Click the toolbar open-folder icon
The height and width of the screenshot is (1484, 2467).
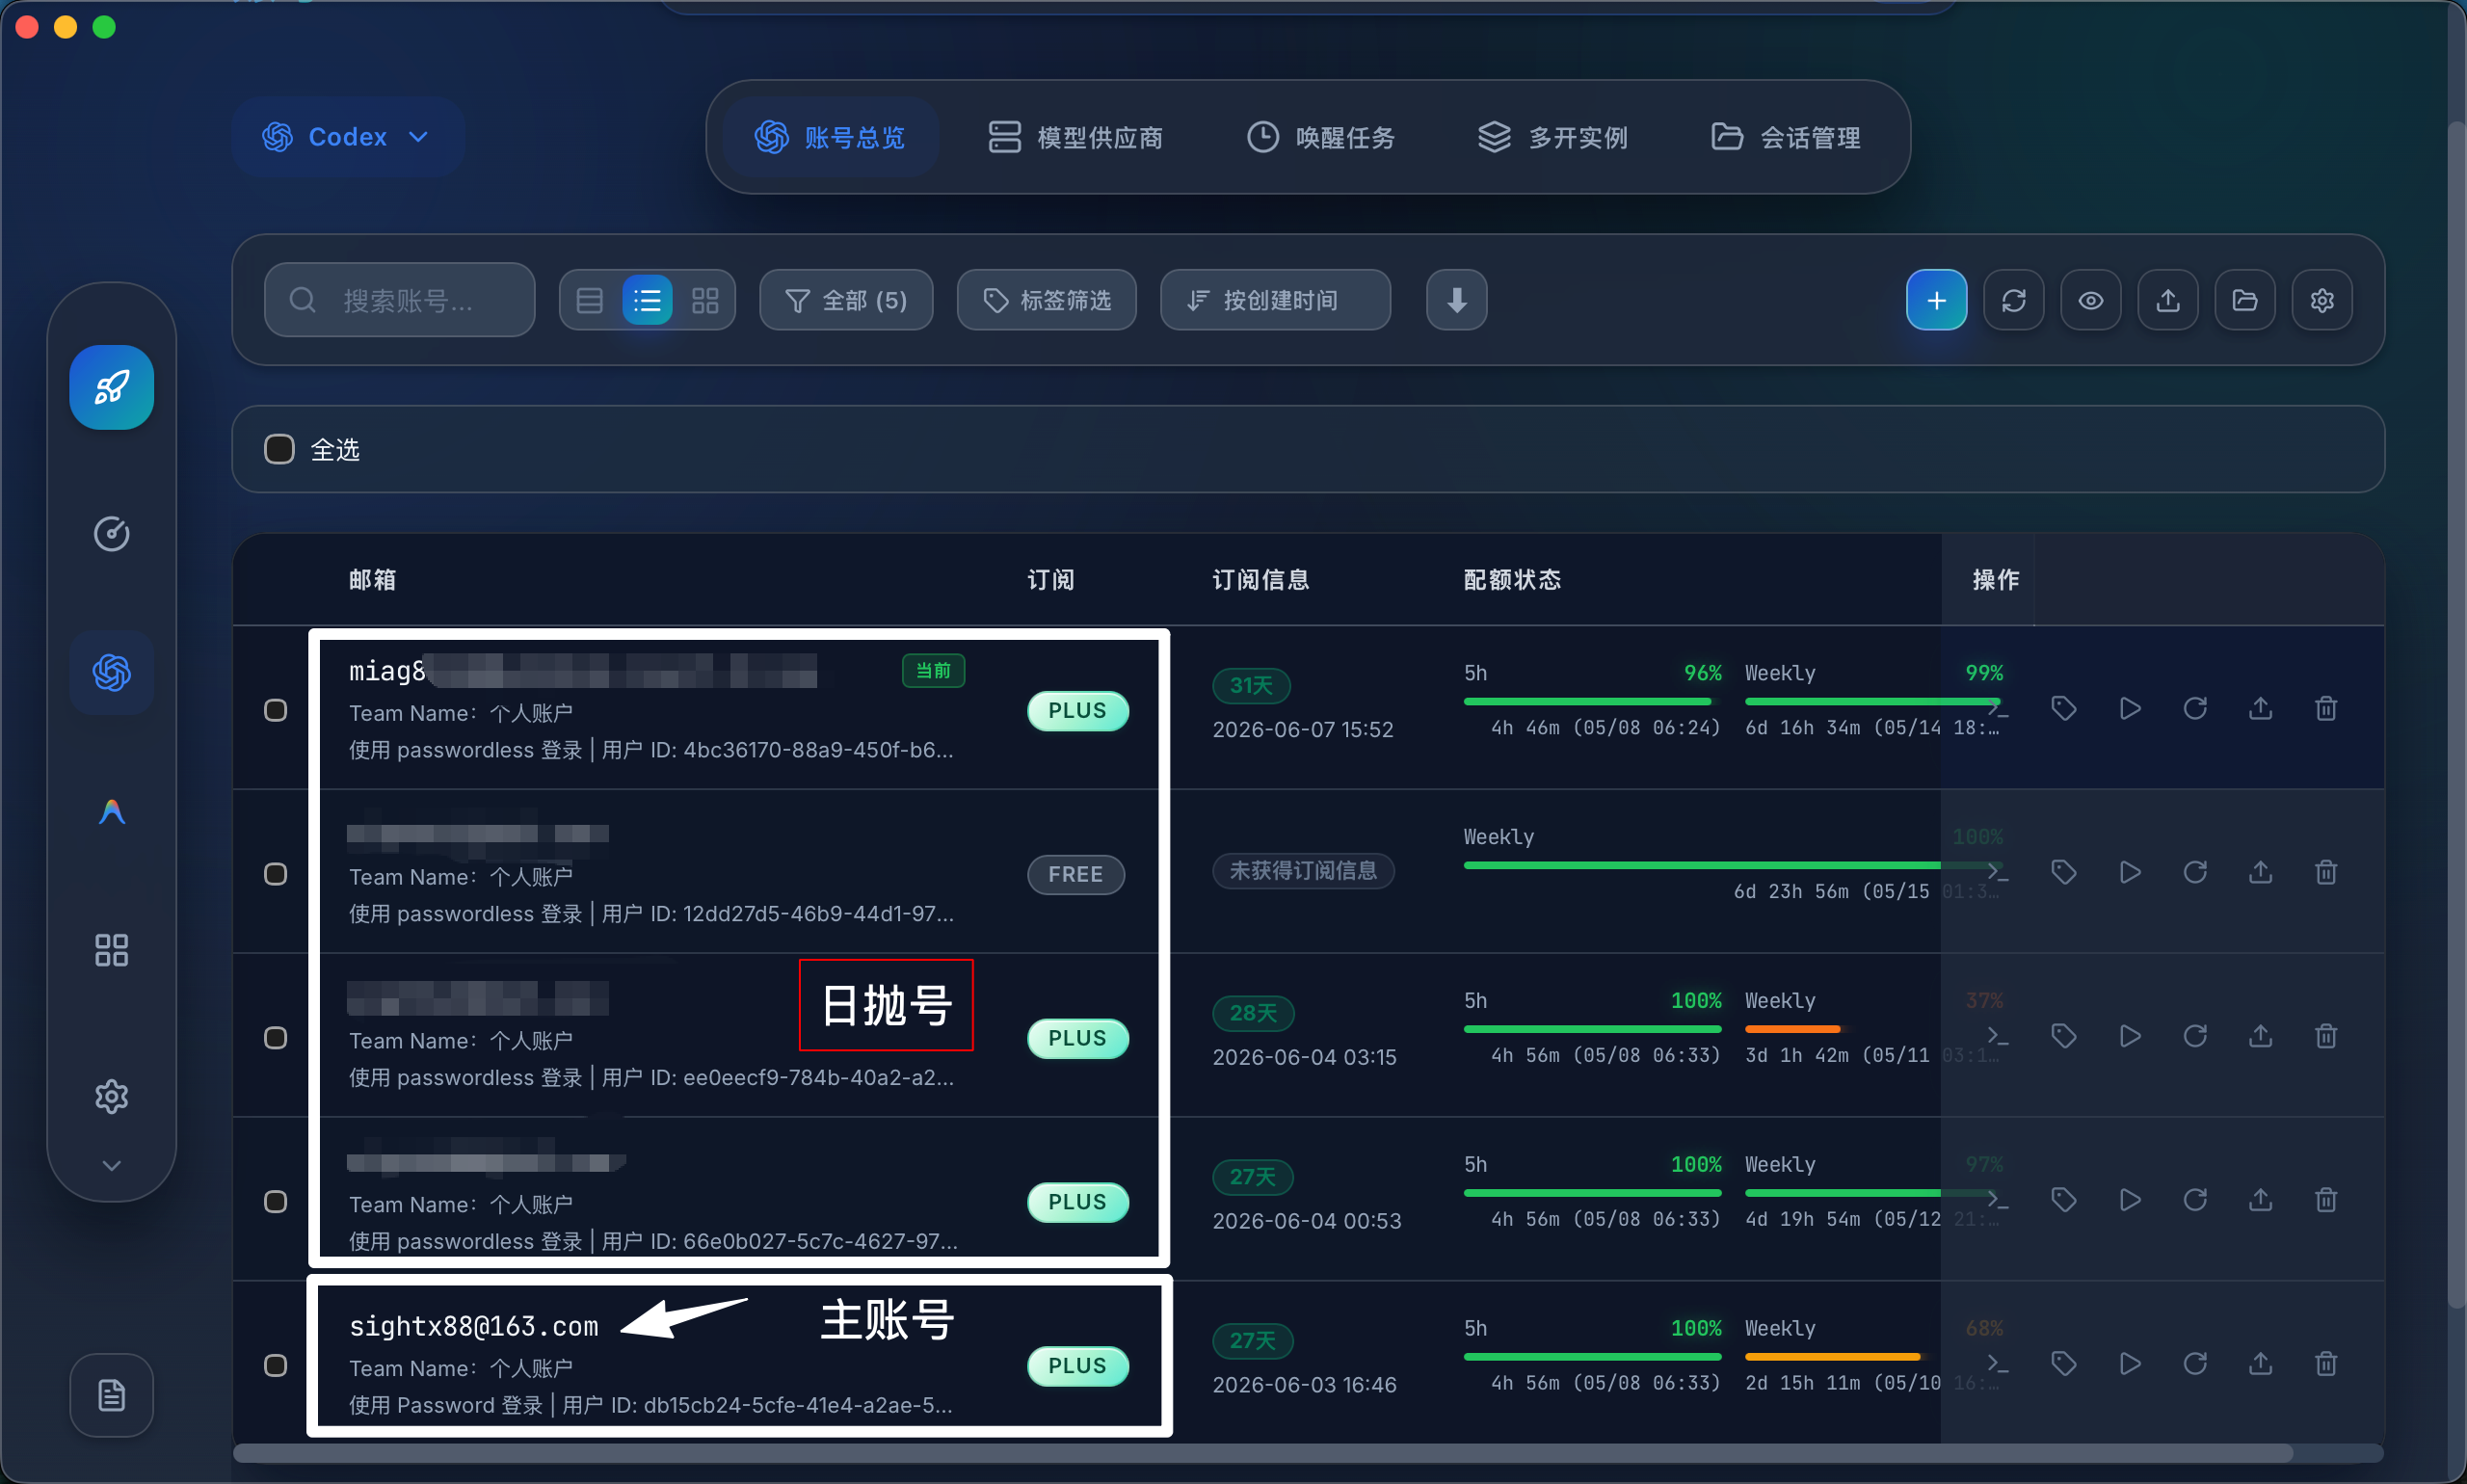[x=2244, y=300]
